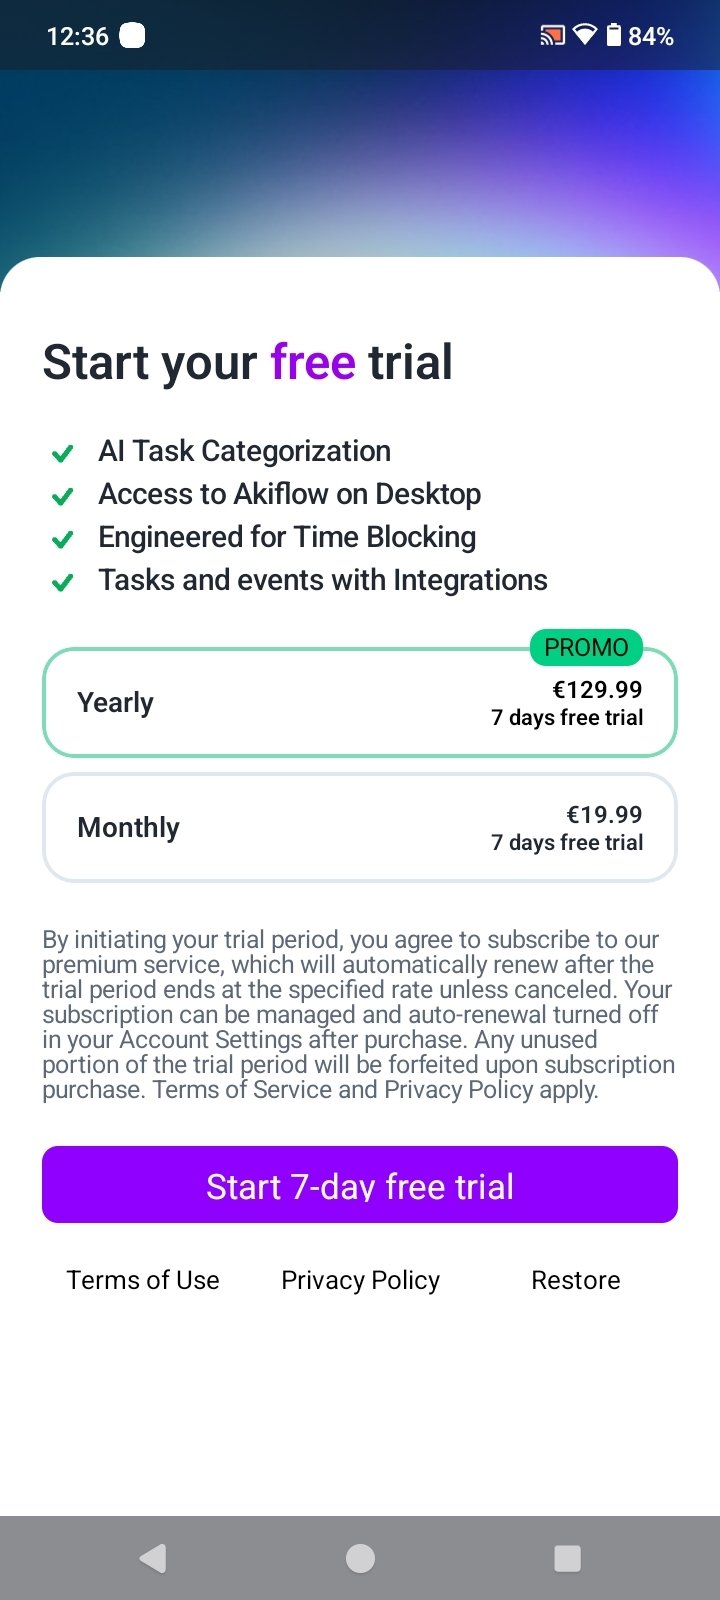This screenshot has height=1600, width=720.
Task: Tap checkmark beside Engineered for Time Blocking
Action: tap(62, 539)
